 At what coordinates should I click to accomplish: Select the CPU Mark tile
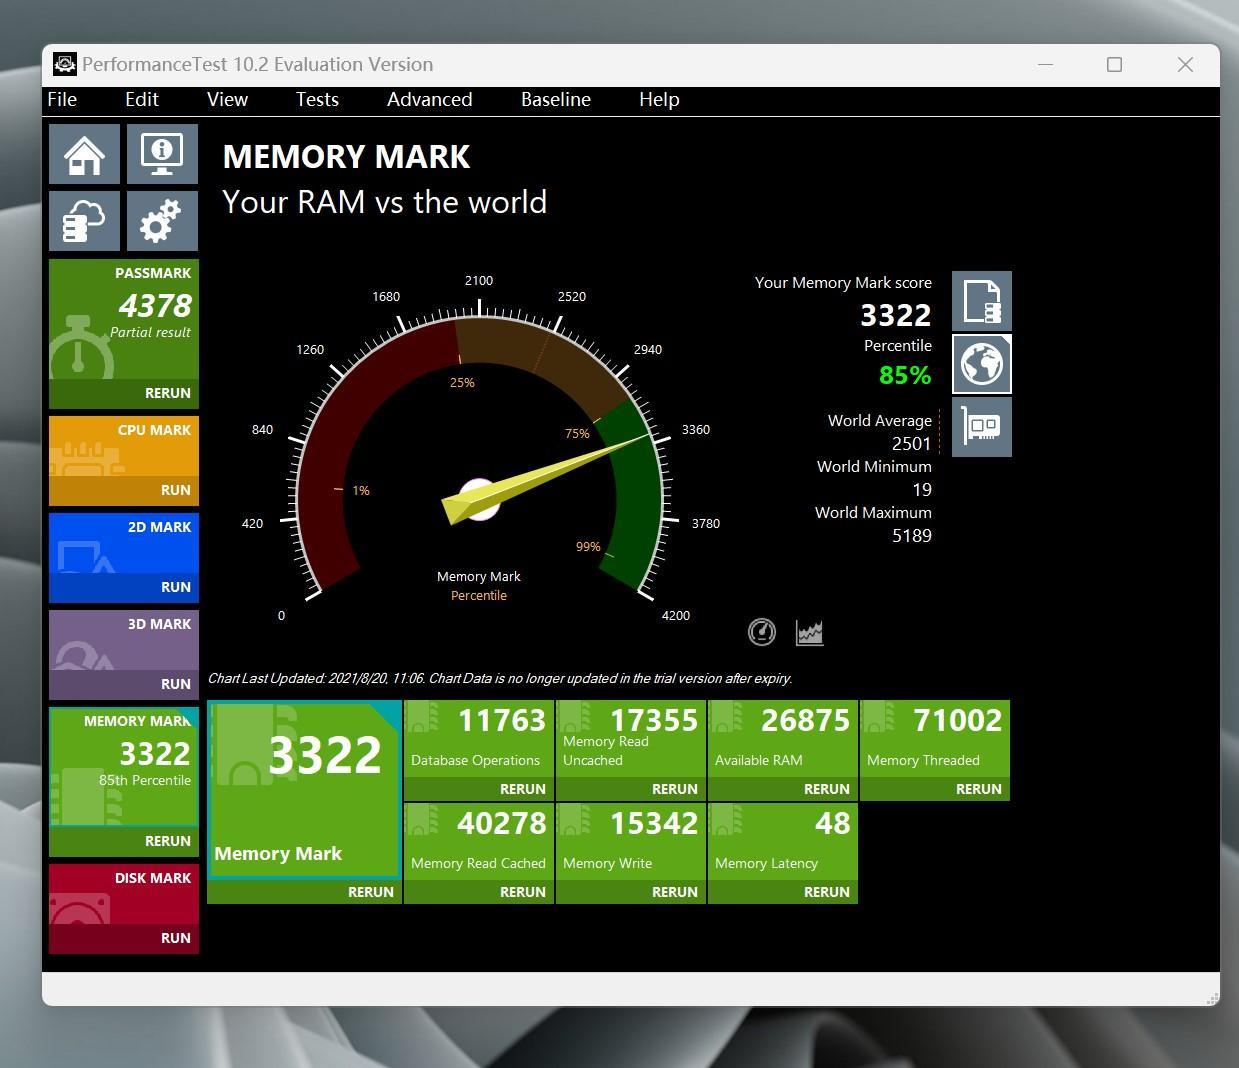(x=124, y=446)
